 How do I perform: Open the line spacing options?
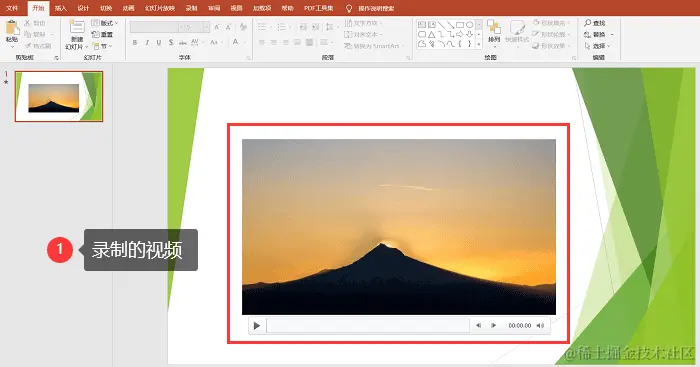click(329, 27)
